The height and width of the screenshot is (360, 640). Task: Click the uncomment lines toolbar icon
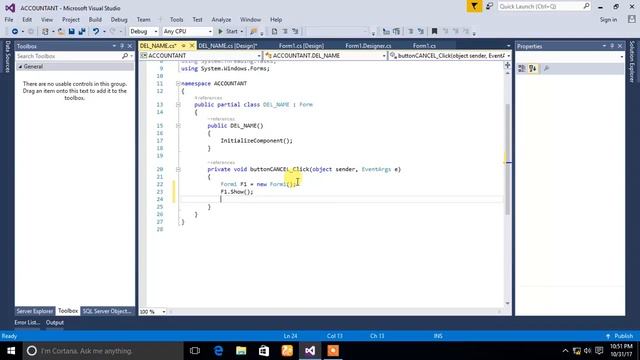[x=420, y=31]
